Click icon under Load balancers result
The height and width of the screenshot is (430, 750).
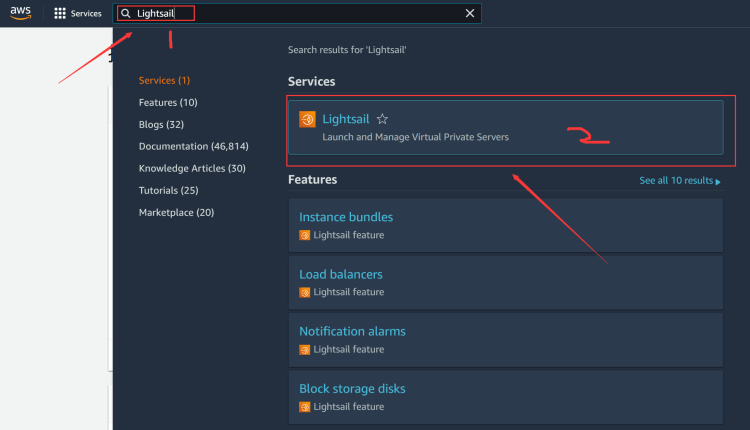pyautogui.click(x=305, y=292)
